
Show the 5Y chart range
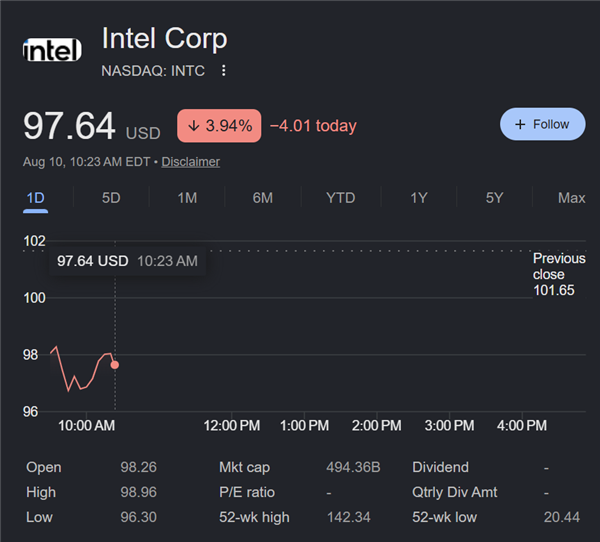tap(494, 198)
